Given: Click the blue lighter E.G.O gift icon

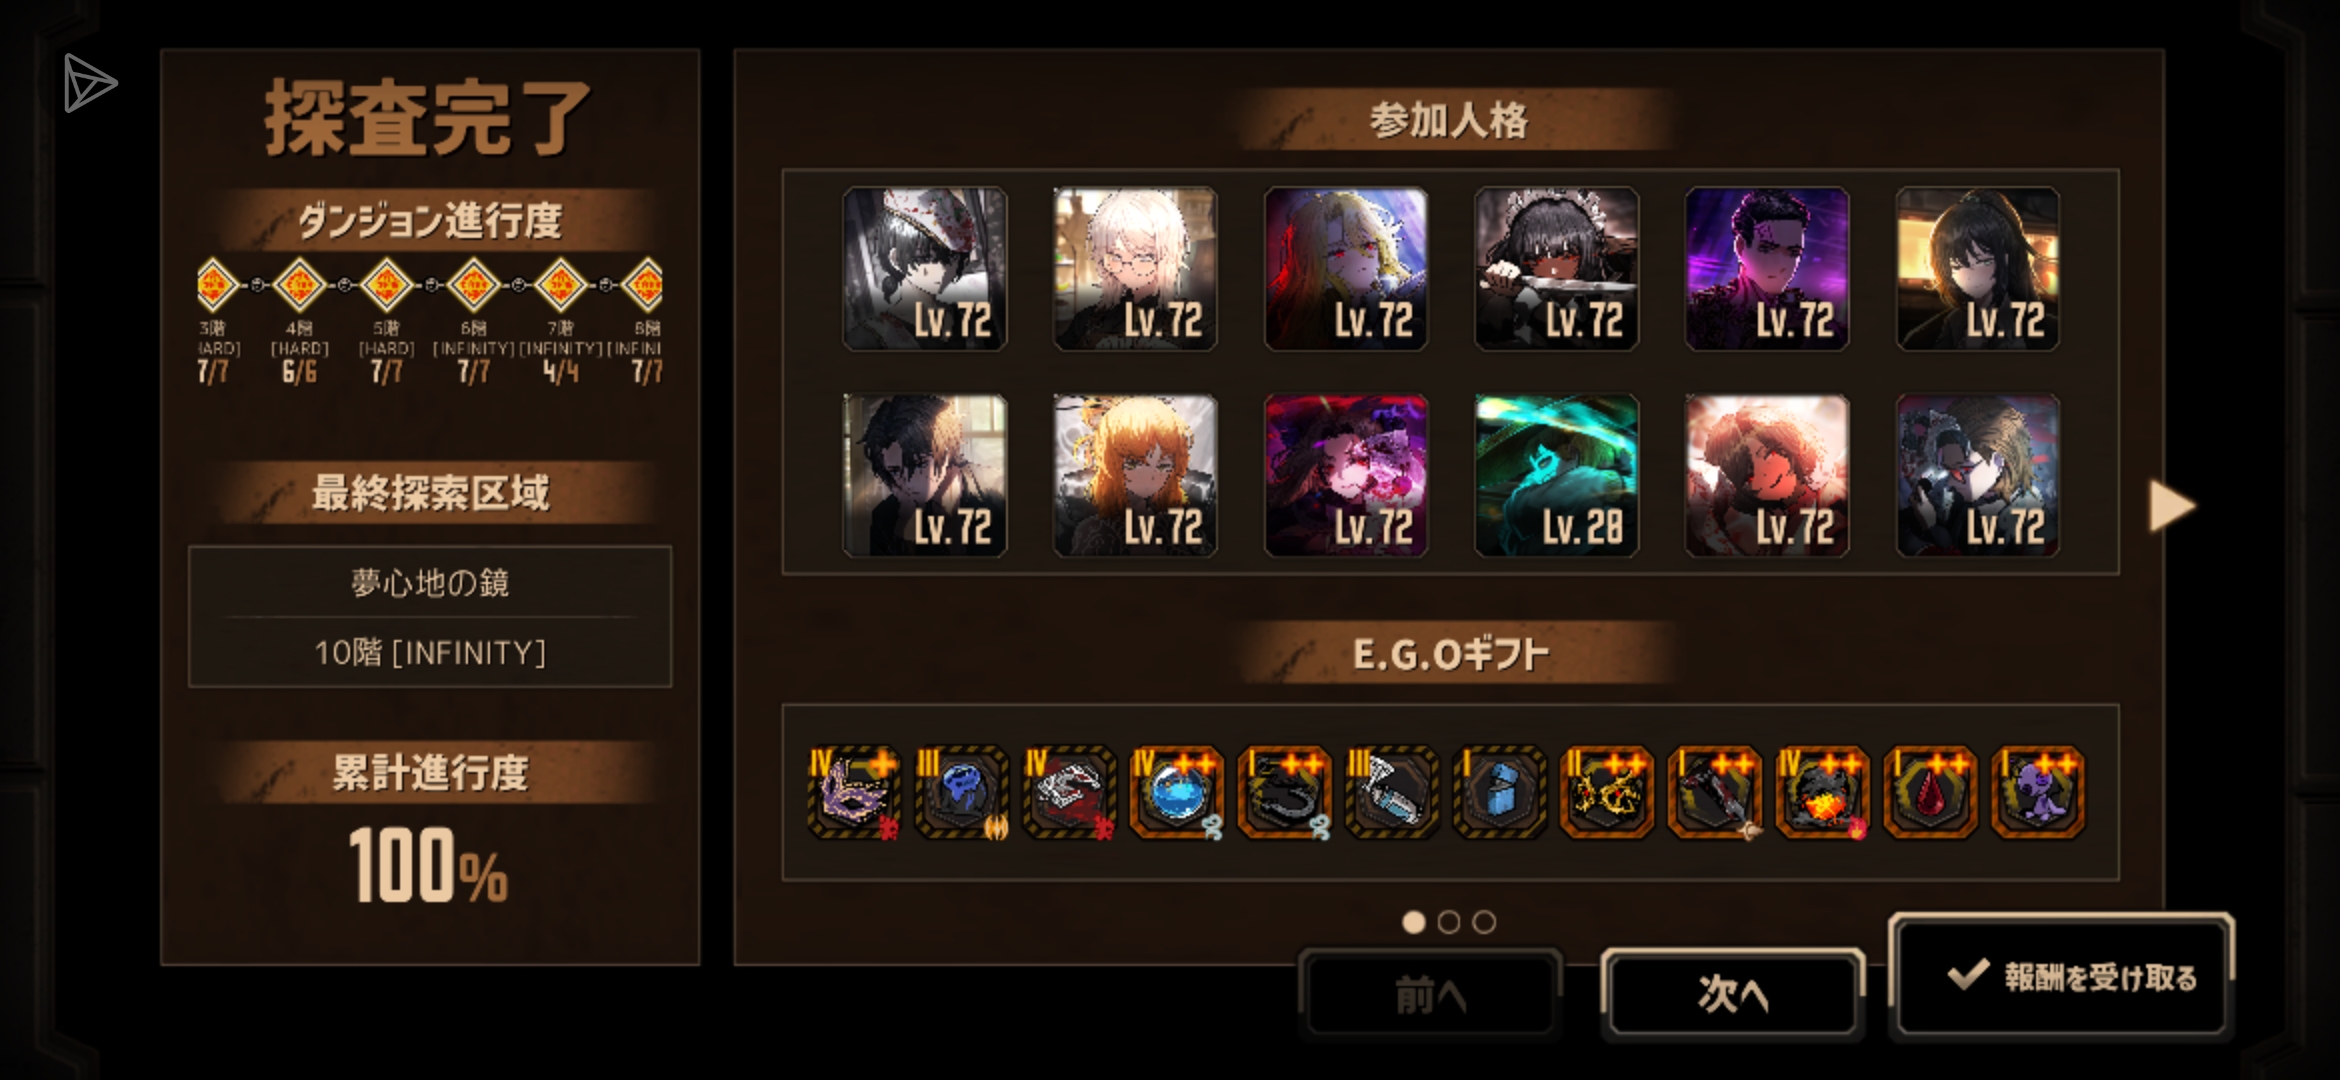Looking at the screenshot, I should (x=1499, y=793).
